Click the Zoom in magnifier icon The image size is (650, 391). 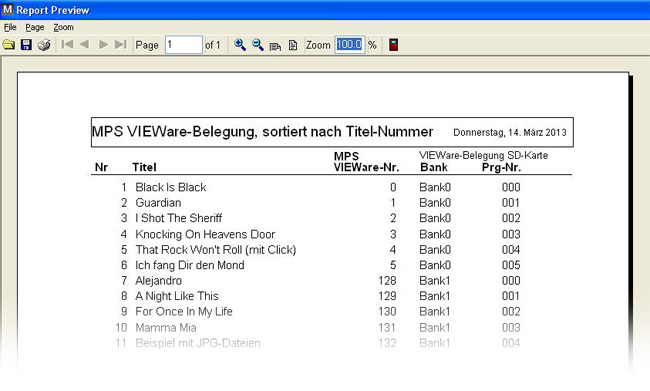point(240,44)
